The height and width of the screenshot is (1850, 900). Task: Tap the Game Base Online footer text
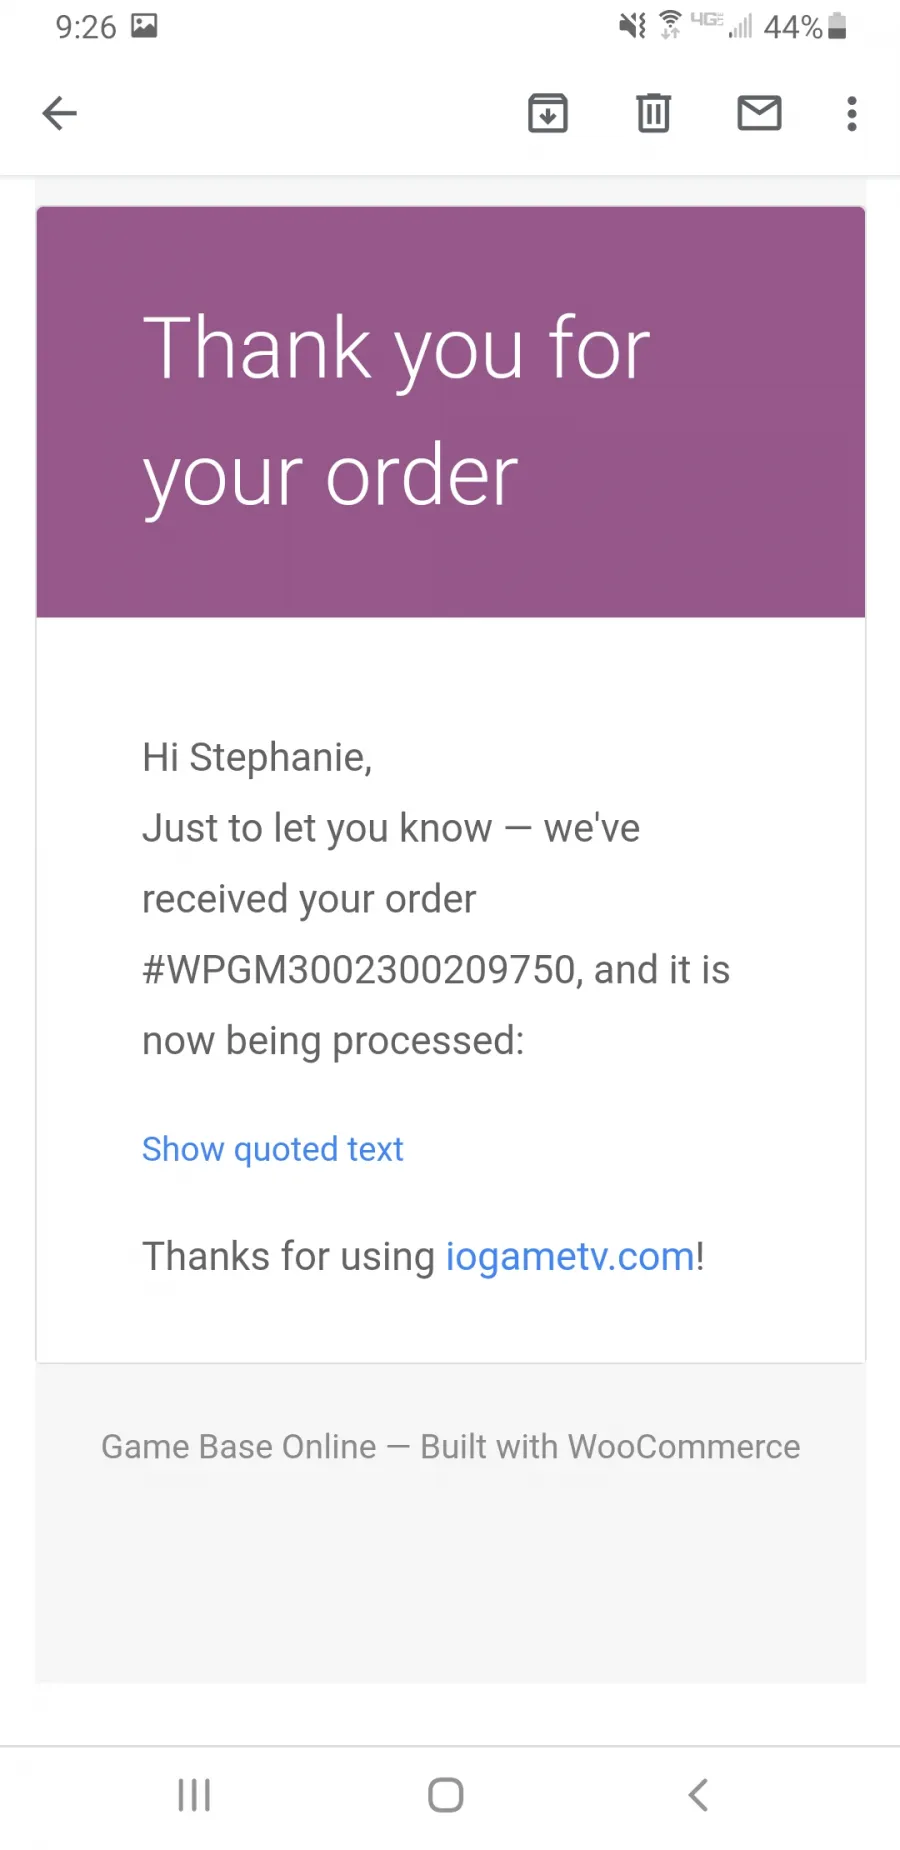click(451, 1447)
